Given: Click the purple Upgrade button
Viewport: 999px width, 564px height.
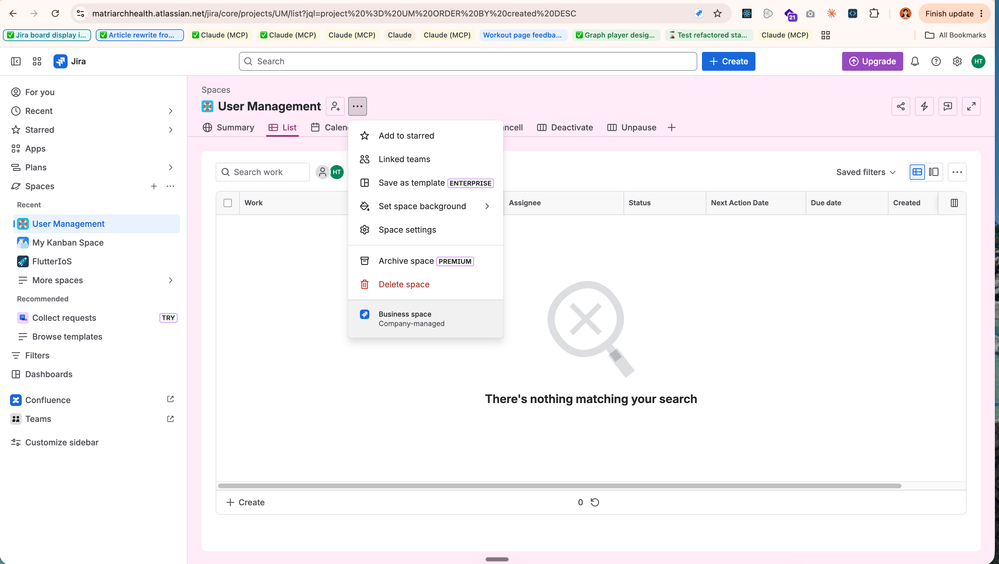Looking at the screenshot, I should (872, 61).
